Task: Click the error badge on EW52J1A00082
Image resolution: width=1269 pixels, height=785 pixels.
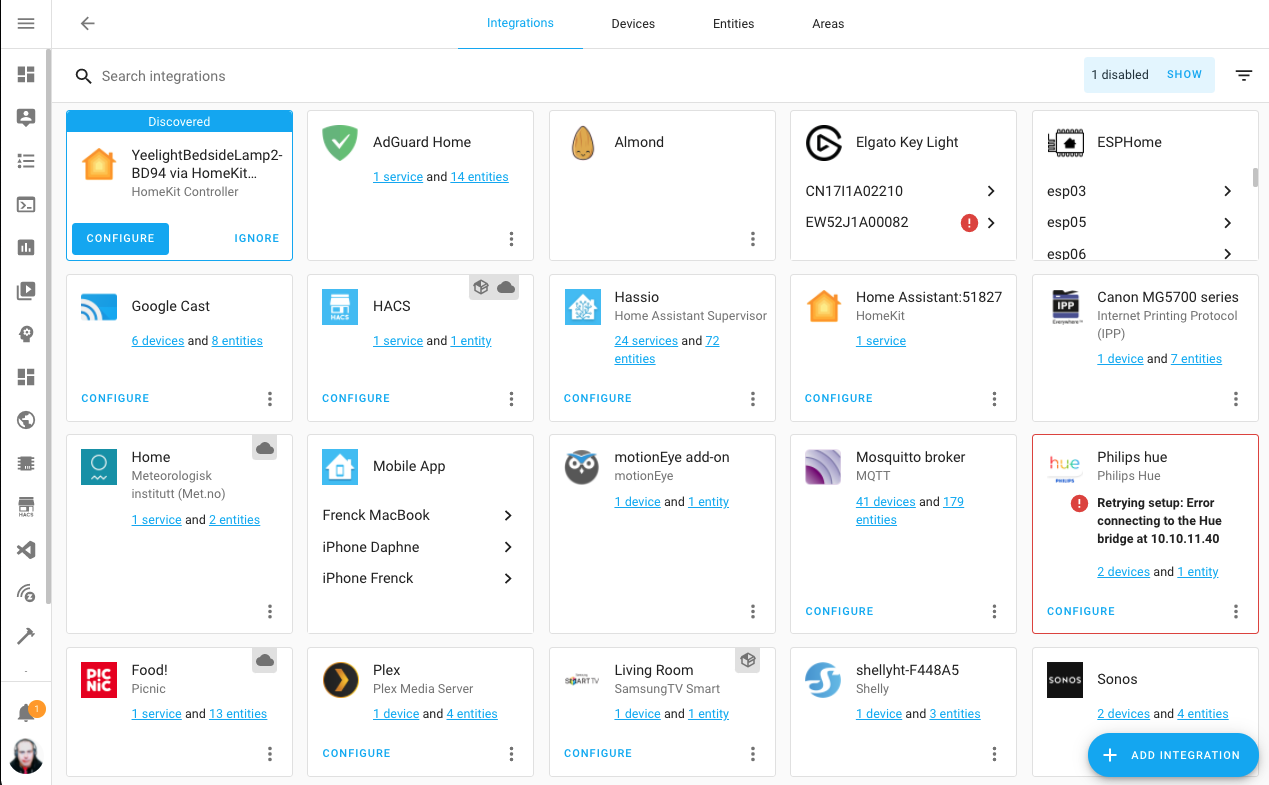Action: click(968, 222)
